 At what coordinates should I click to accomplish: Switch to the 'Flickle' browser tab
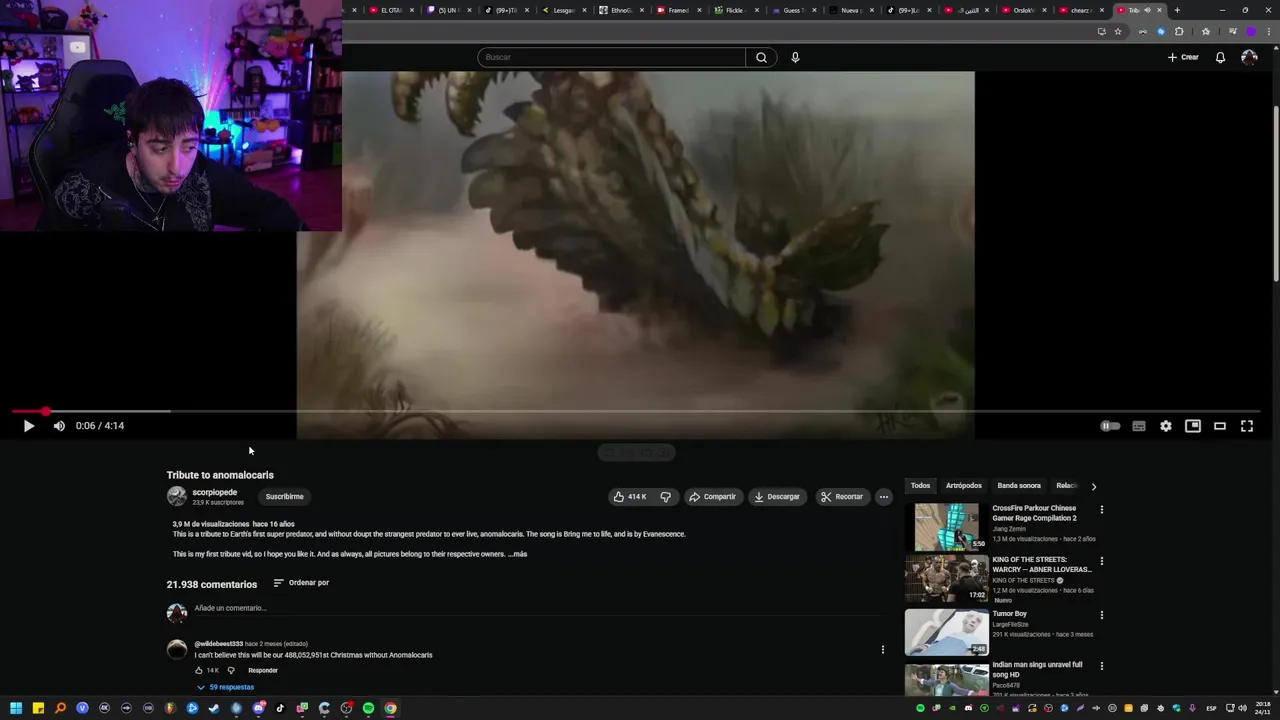tap(735, 10)
